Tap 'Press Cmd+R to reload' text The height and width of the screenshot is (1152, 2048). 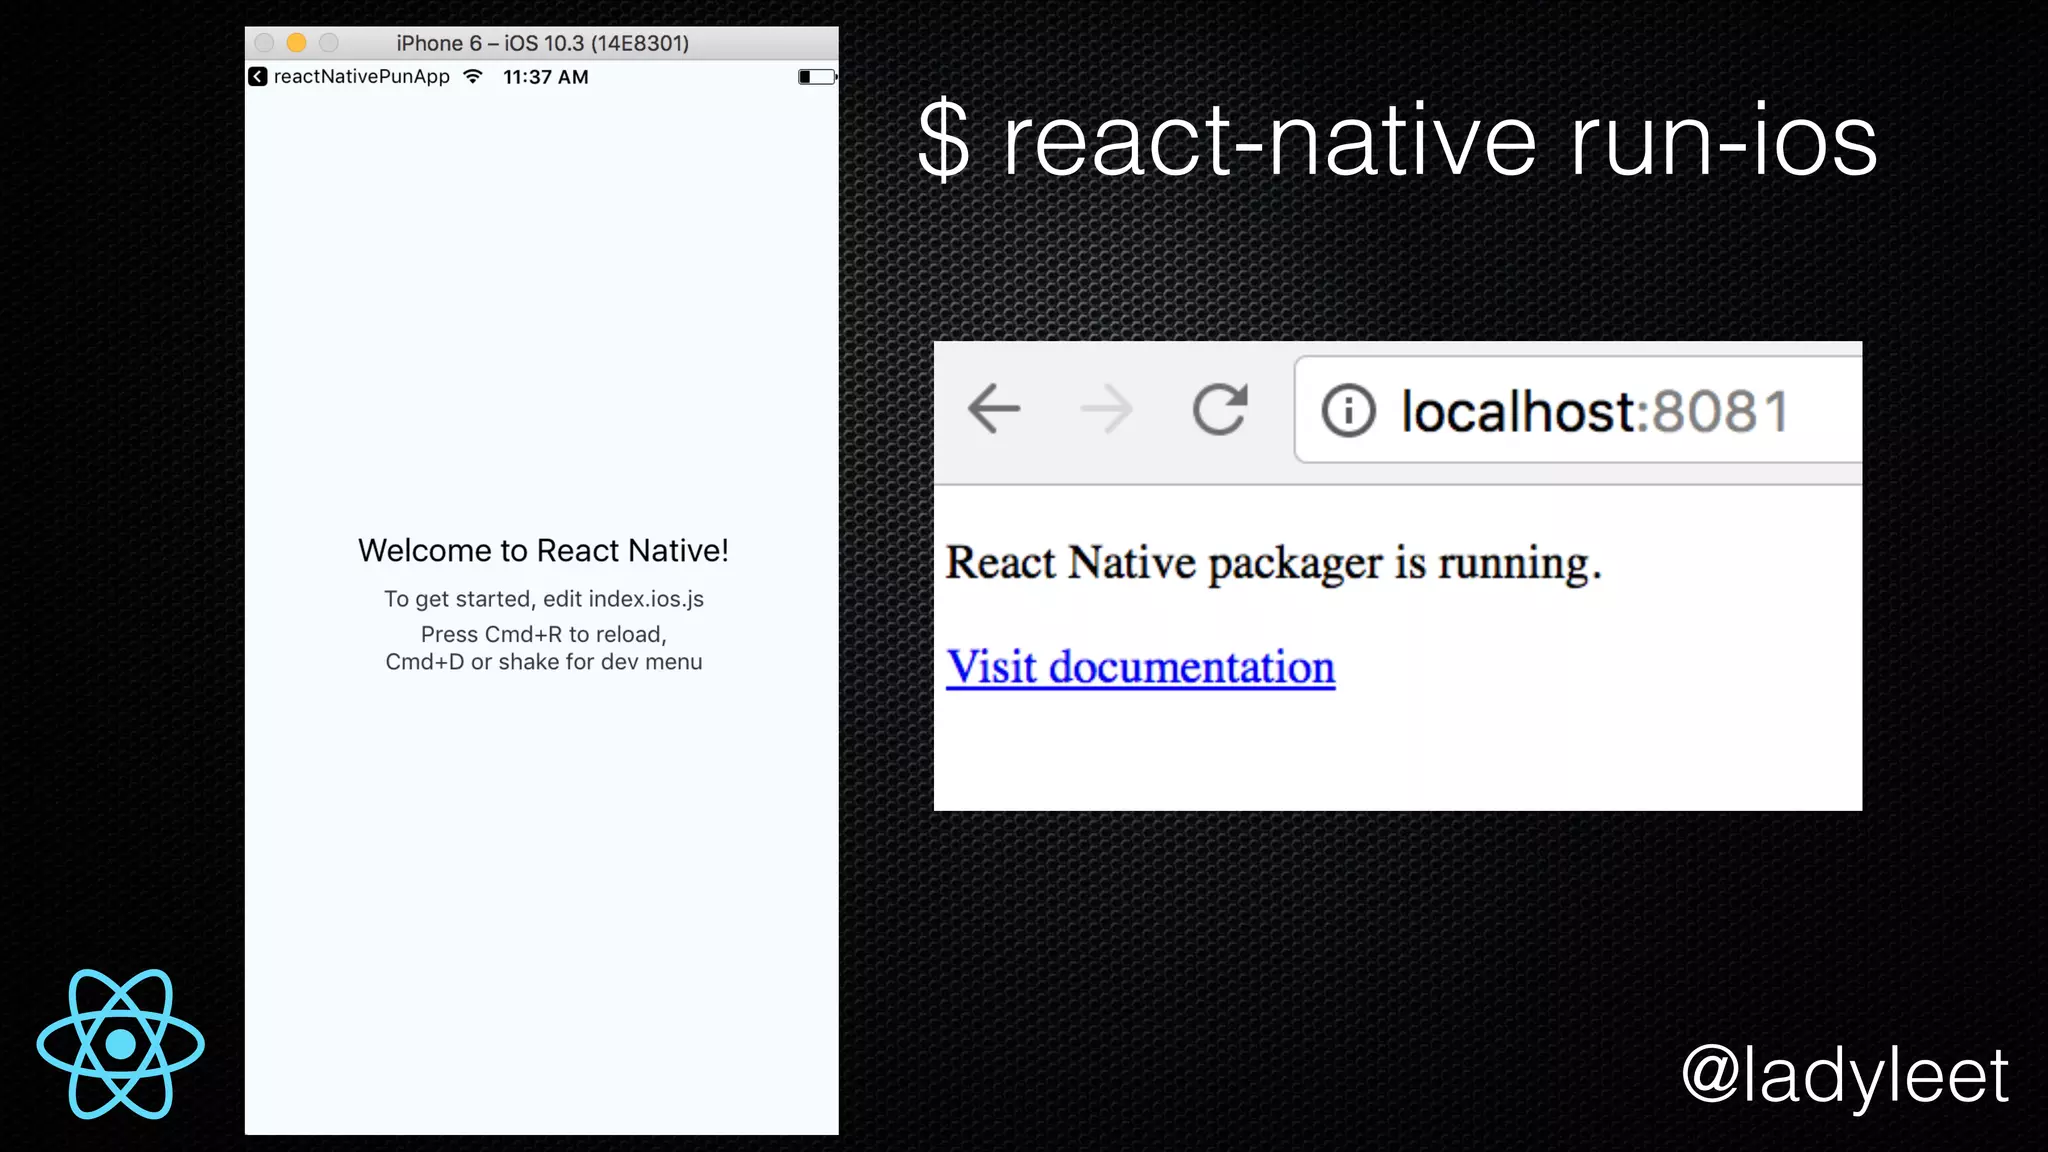(x=543, y=634)
